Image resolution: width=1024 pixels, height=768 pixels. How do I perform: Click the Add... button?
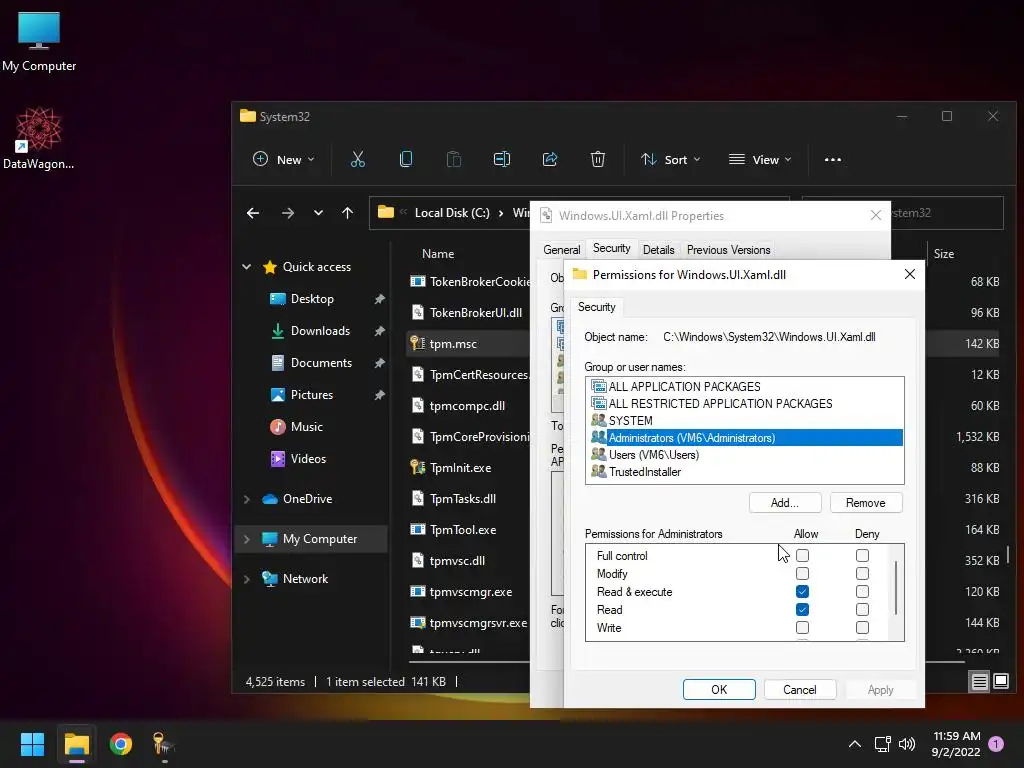pos(785,503)
